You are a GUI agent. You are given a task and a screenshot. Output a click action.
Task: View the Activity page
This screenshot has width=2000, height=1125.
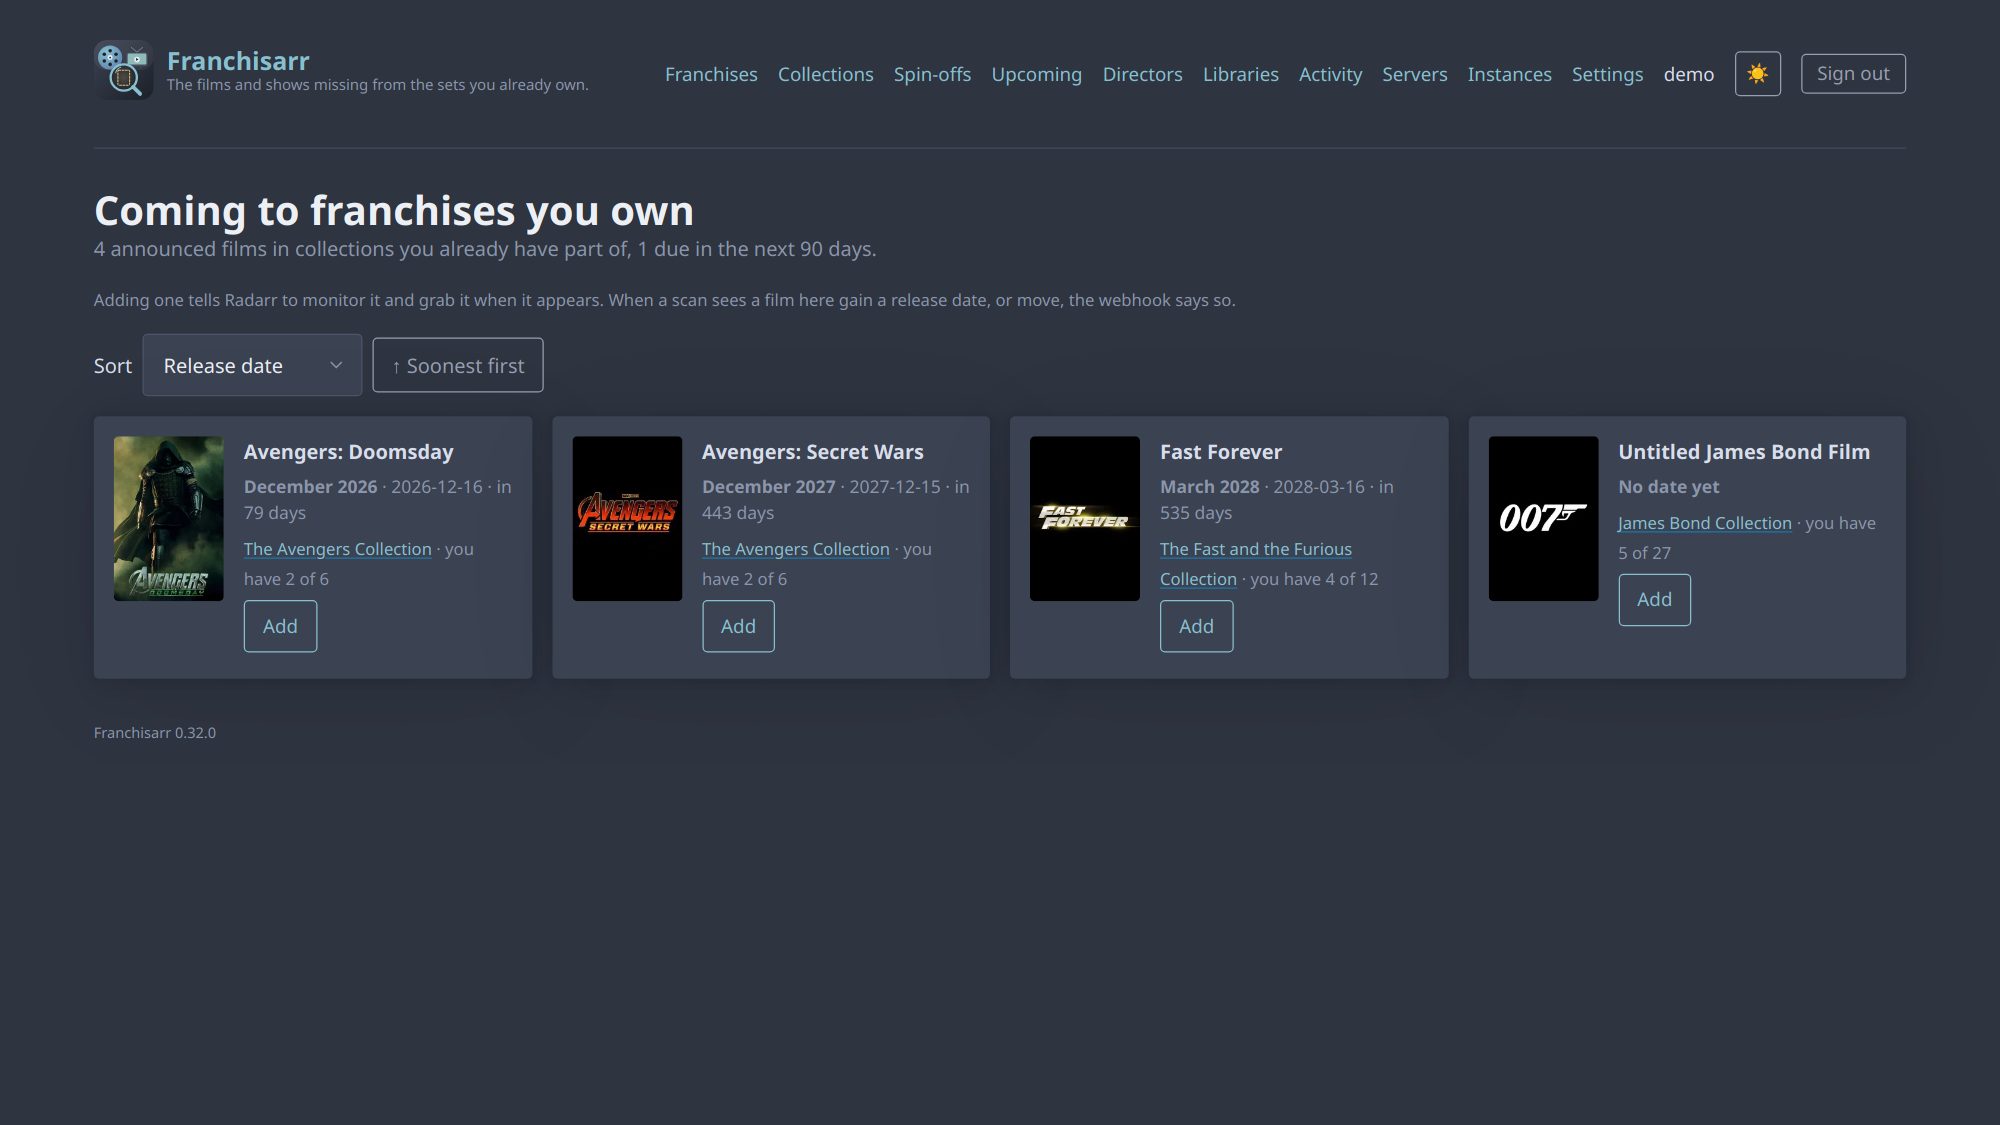[x=1330, y=74]
